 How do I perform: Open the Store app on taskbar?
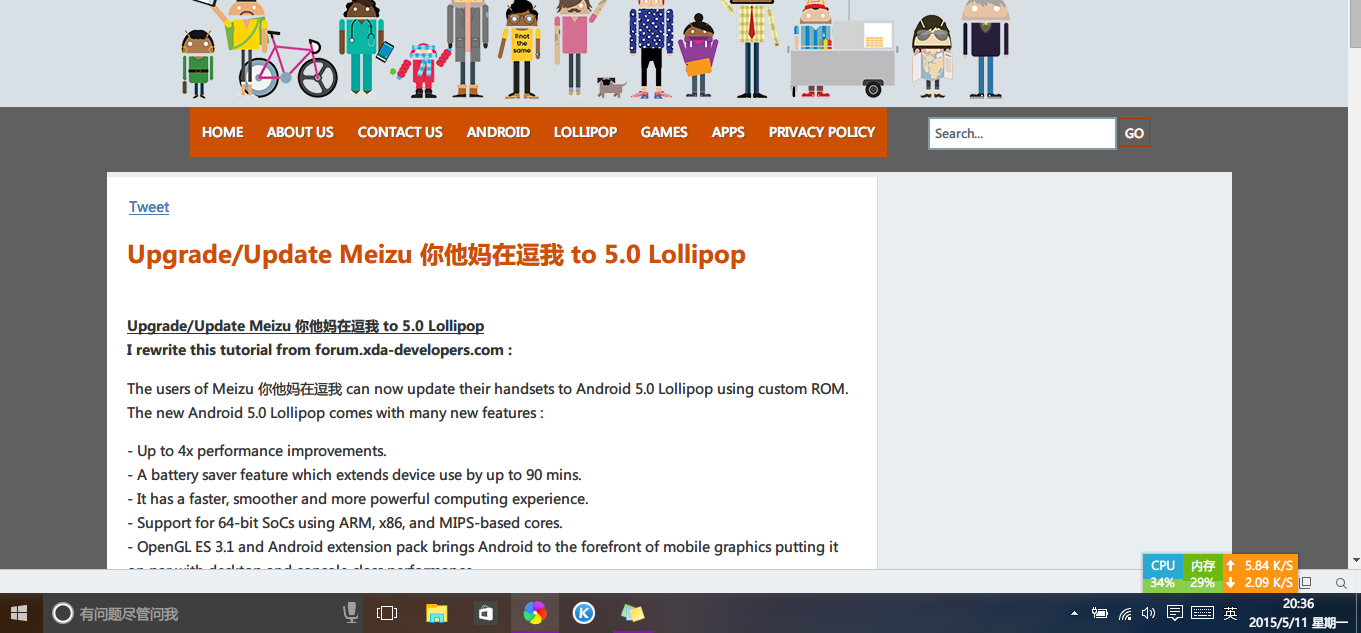[x=485, y=613]
